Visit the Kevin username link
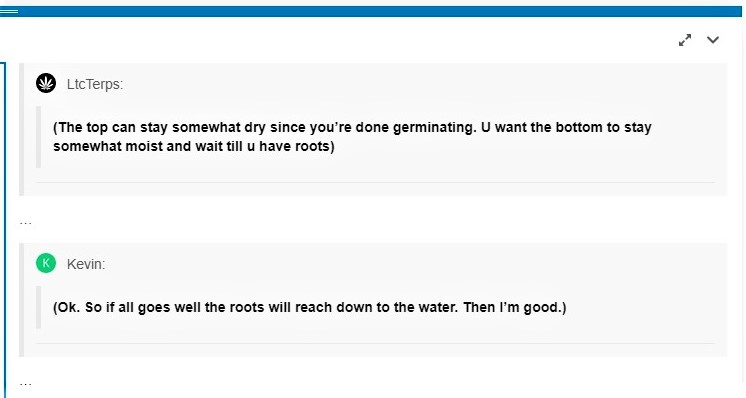This screenshot has height=398, width=746. 86,264
